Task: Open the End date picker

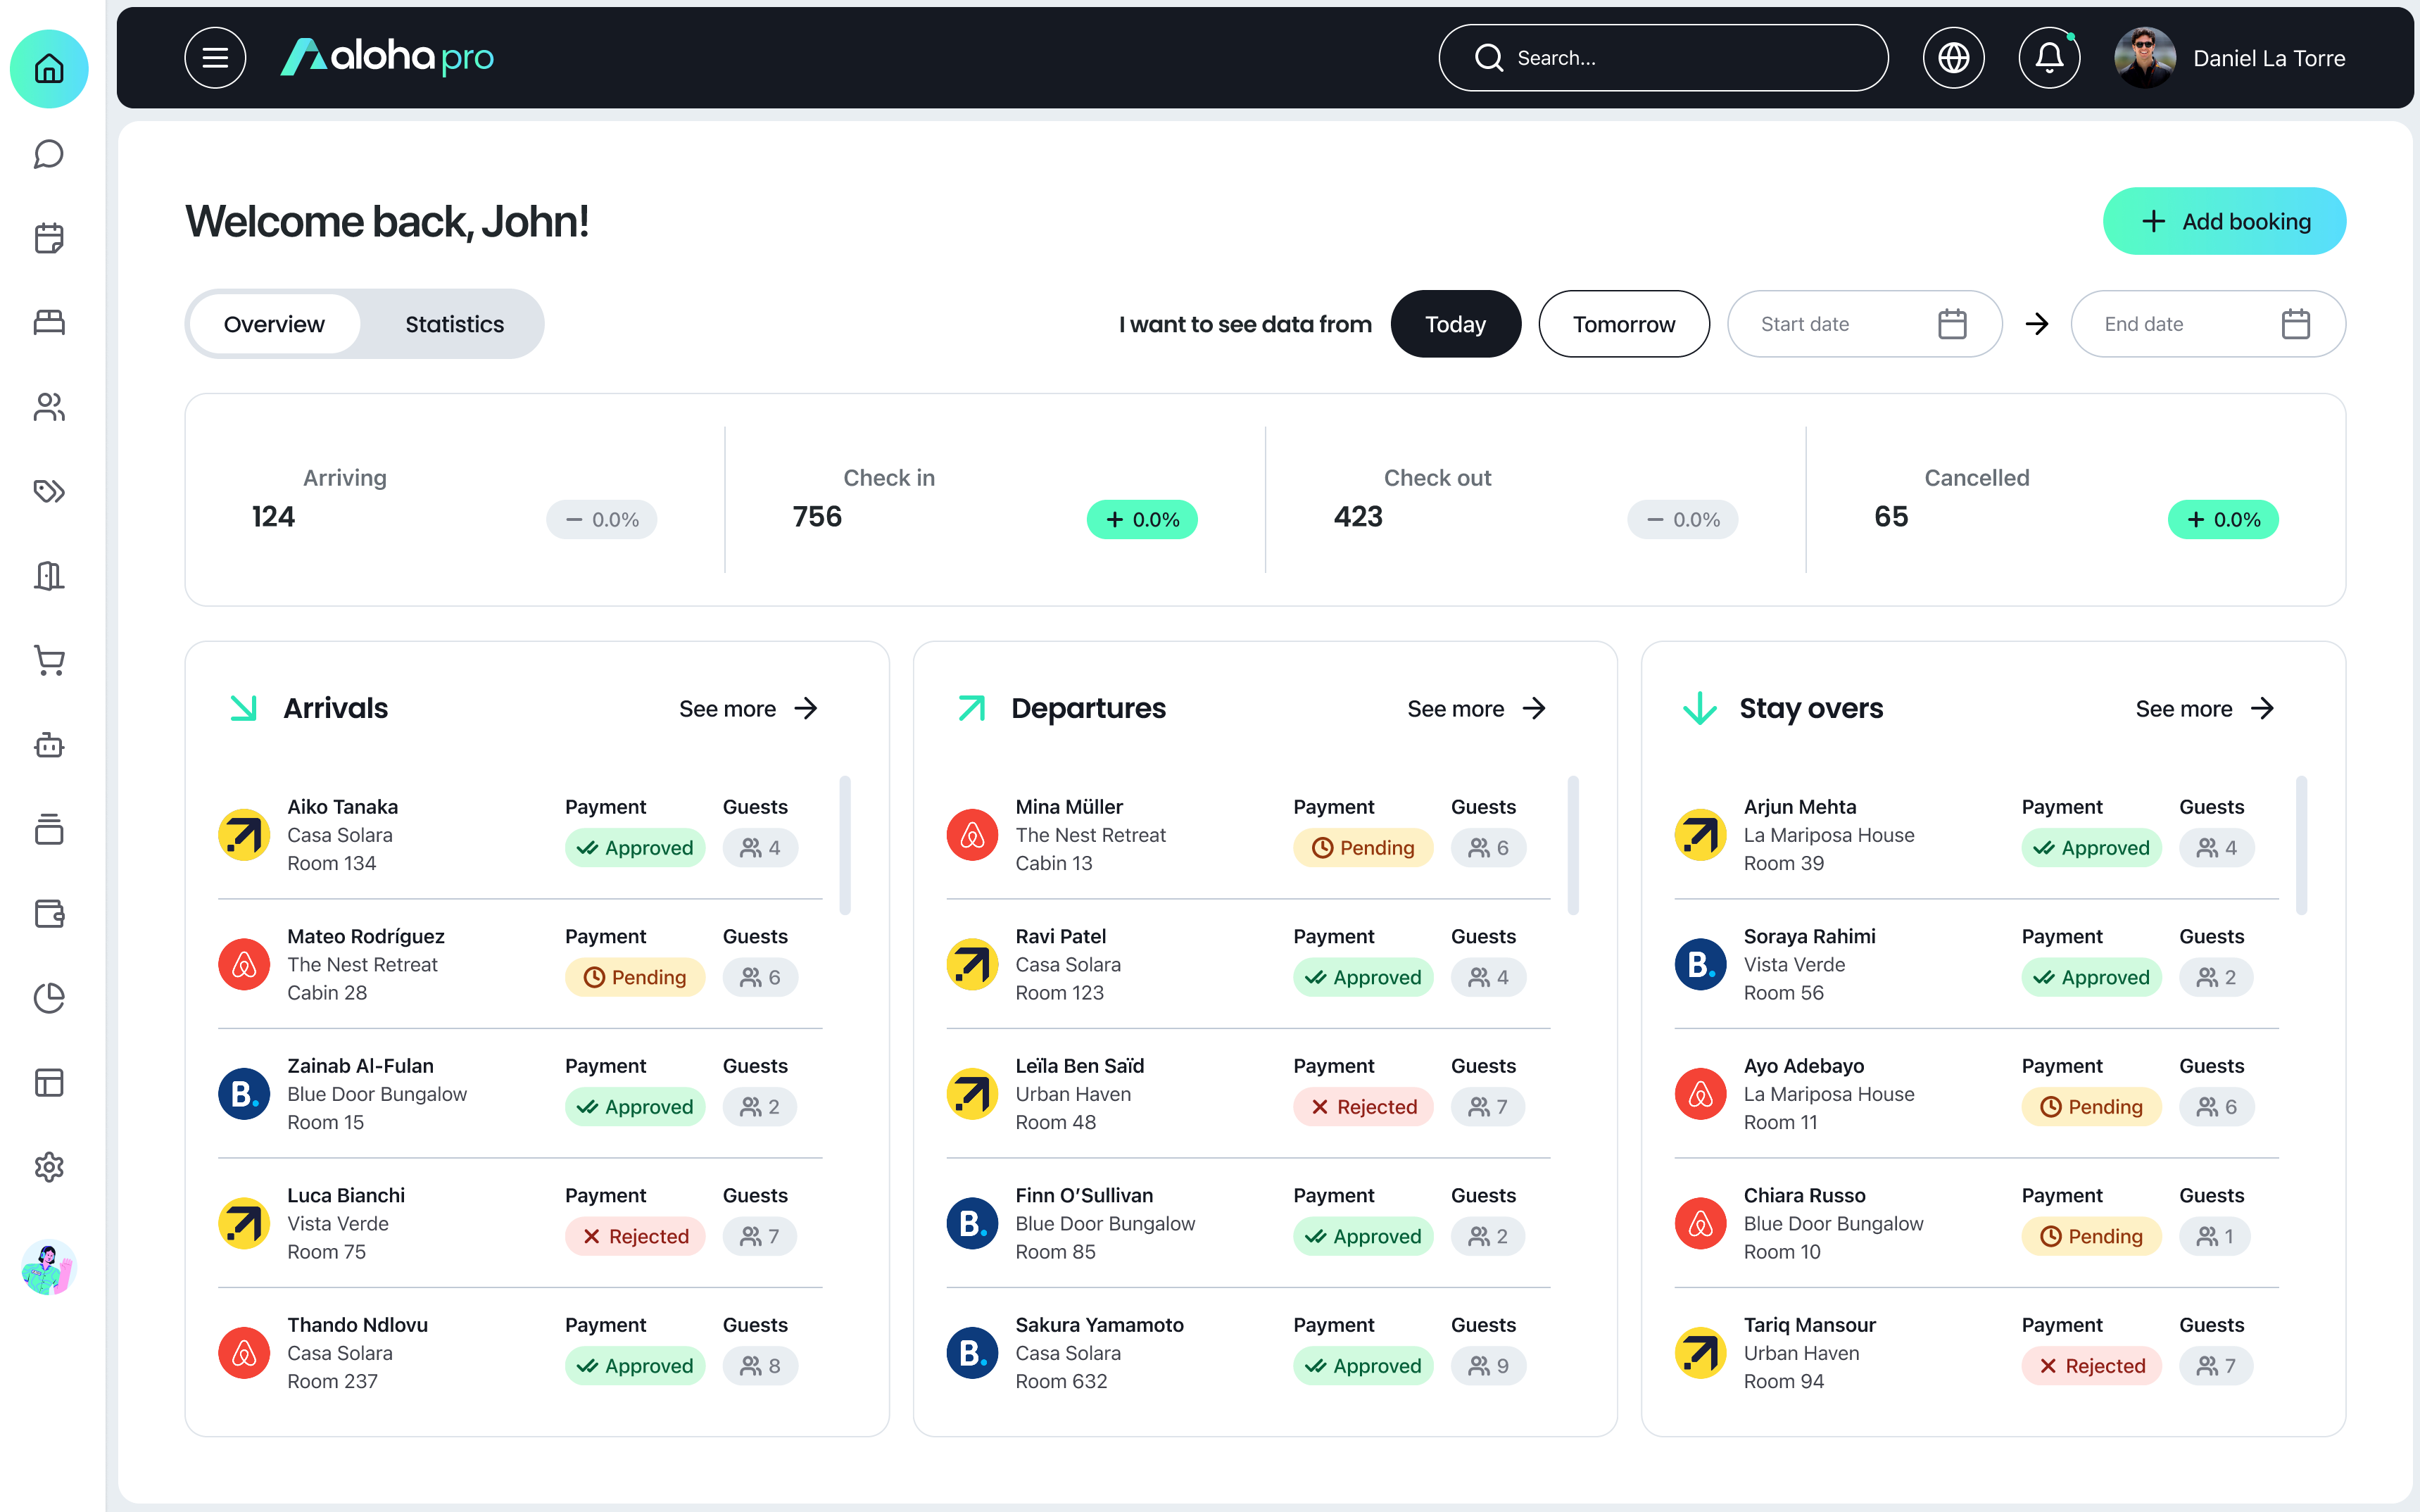Action: (x=2207, y=324)
